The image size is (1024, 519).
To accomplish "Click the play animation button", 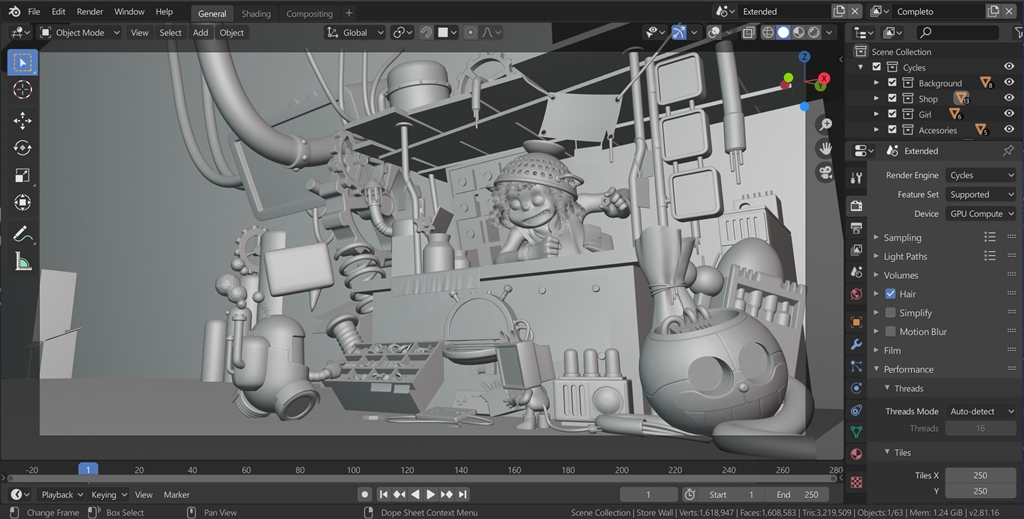I will point(431,495).
